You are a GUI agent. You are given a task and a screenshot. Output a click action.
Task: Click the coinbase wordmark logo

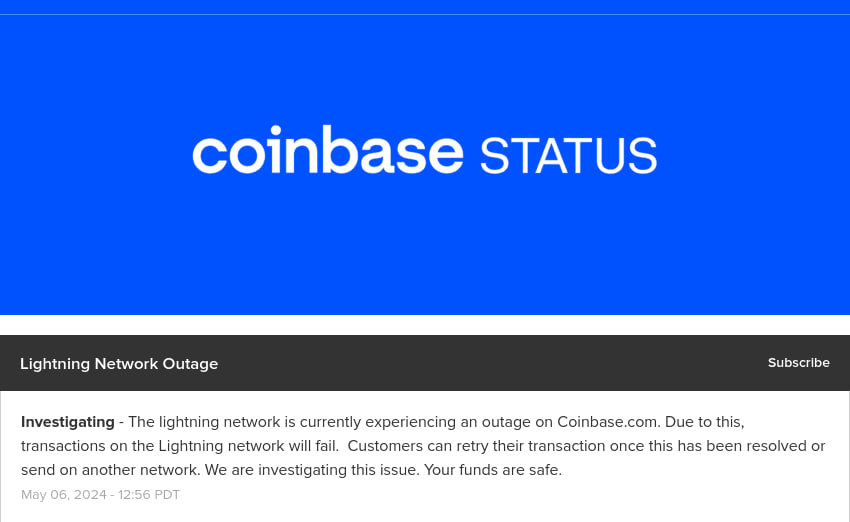[x=328, y=152]
